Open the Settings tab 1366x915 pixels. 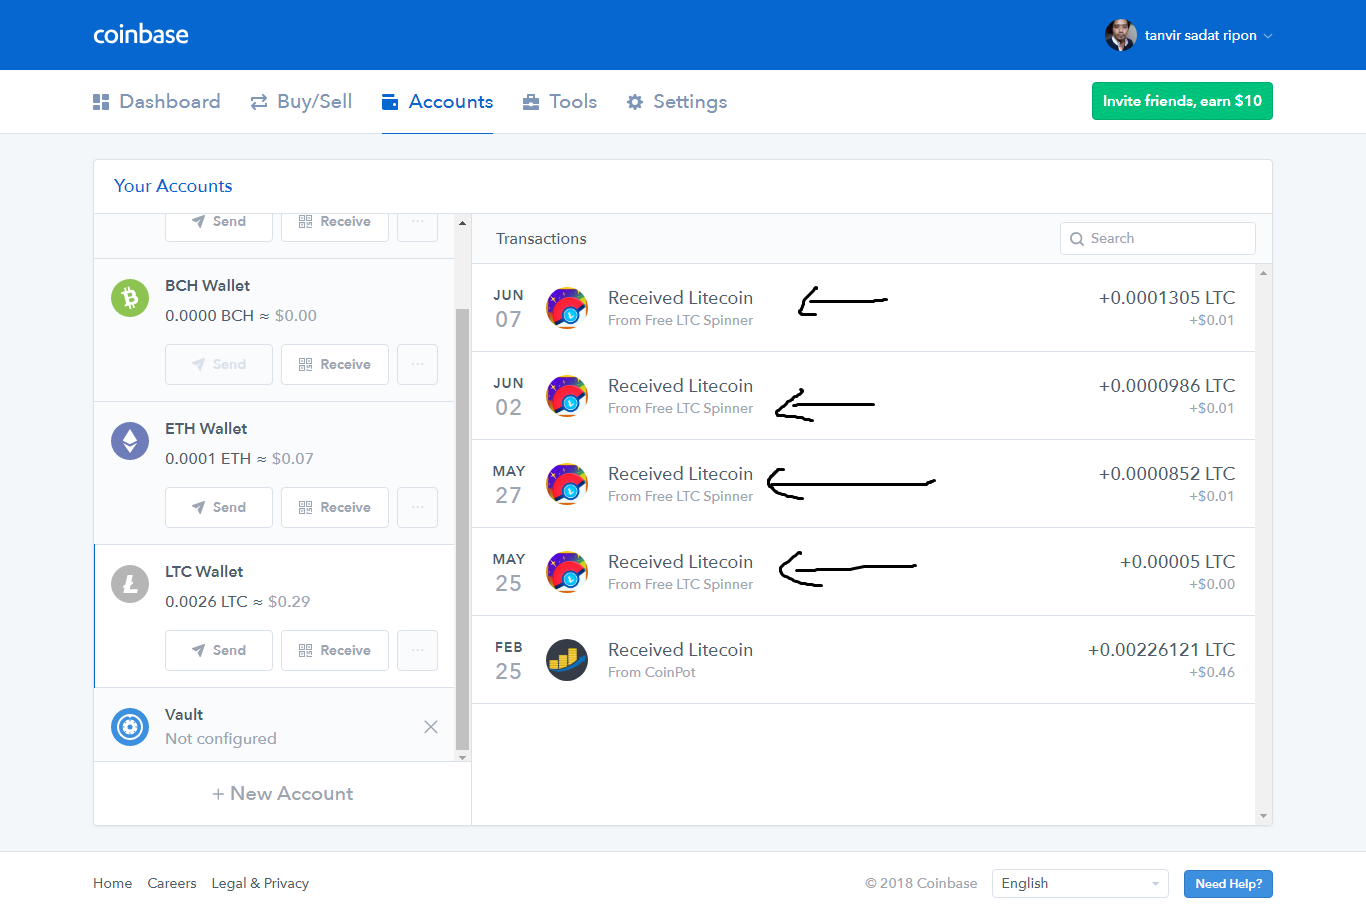point(677,102)
